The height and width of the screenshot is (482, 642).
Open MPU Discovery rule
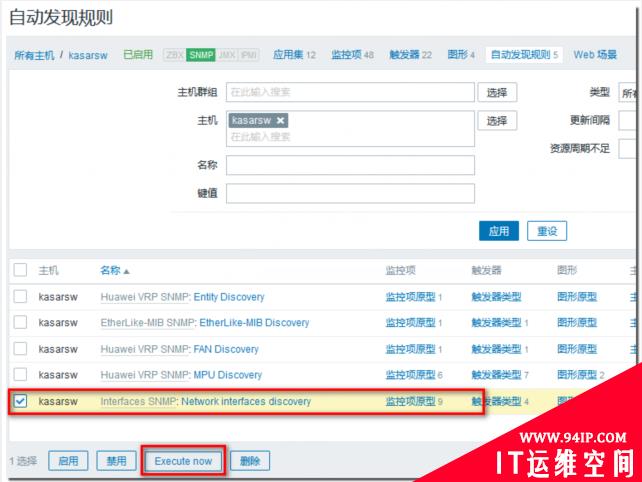coord(228,375)
